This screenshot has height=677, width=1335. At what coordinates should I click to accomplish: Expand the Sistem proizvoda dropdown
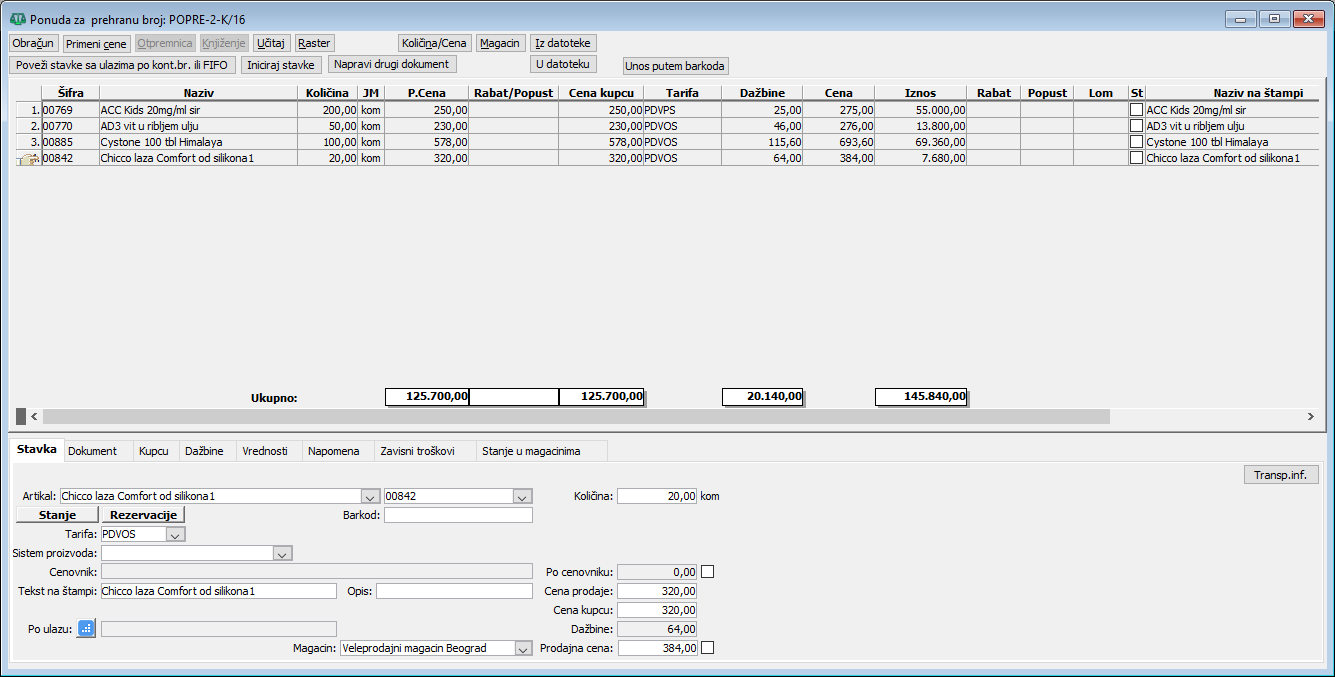(x=282, y=553)
